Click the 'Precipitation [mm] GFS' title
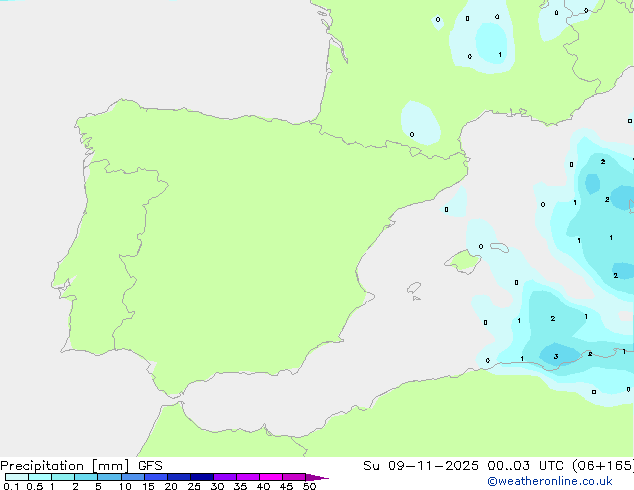Image resolution: width=634 pixels, height=490 pixels. [81, 466]
